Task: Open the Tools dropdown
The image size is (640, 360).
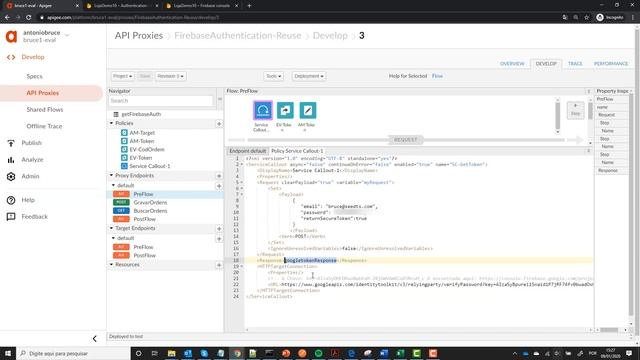Action: (273, 76)
